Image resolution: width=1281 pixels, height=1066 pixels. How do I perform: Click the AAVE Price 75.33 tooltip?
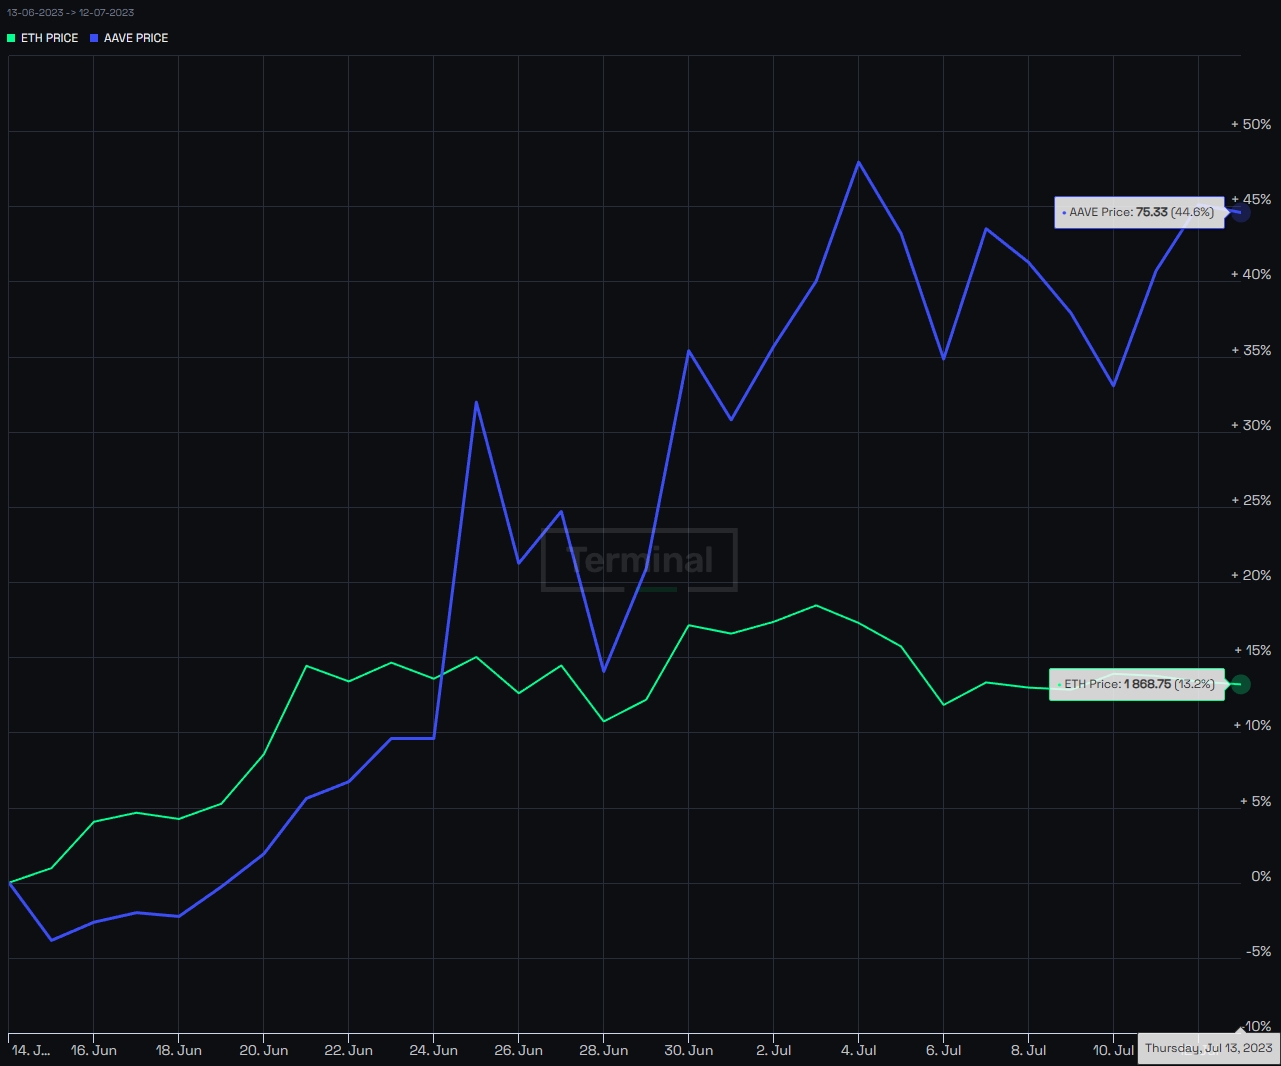1139,212
